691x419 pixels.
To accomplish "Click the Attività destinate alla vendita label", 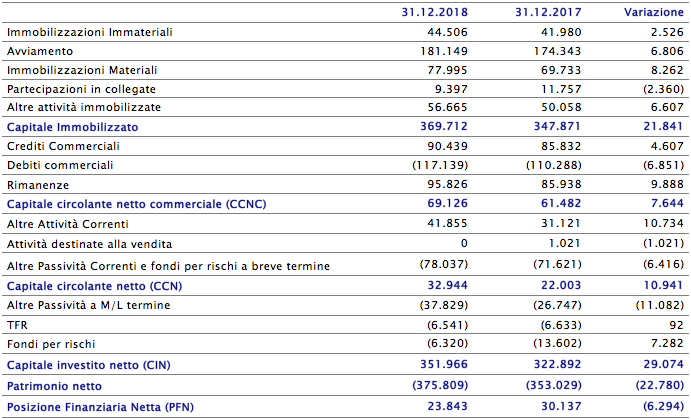I will pyautogui.click(x=89, y=243).
